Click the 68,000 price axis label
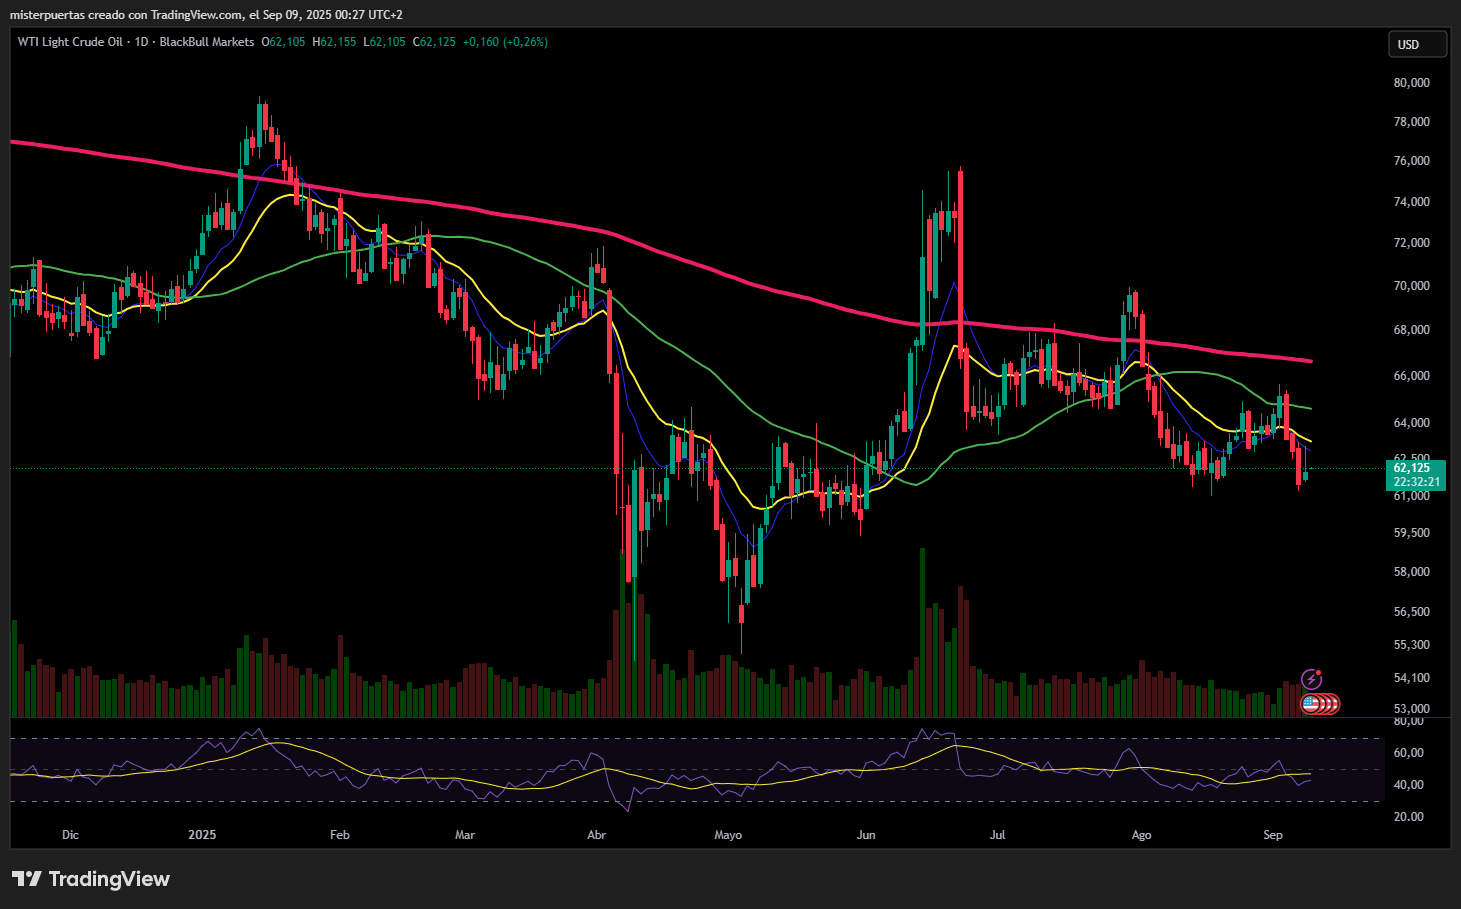 click(x=1411, y=330)
